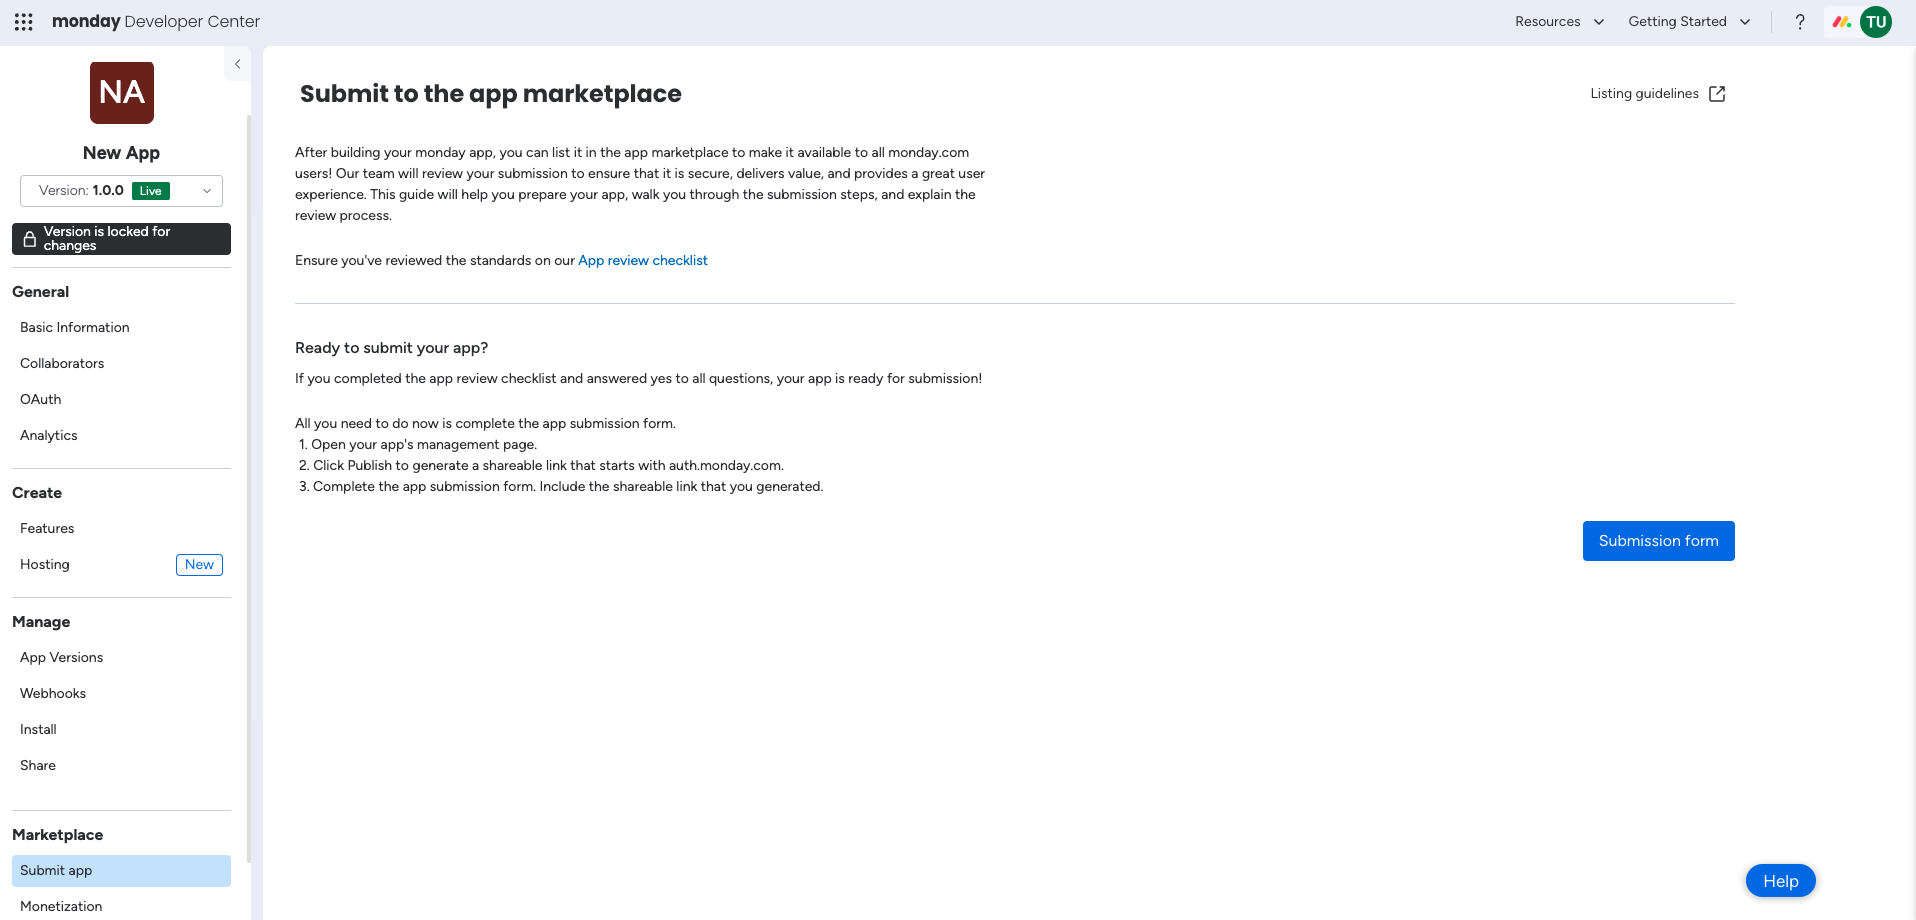The width and height of the screenshot is (1916, 920).
Task: Click the Marketplace section heading
Action: (58, 835)
